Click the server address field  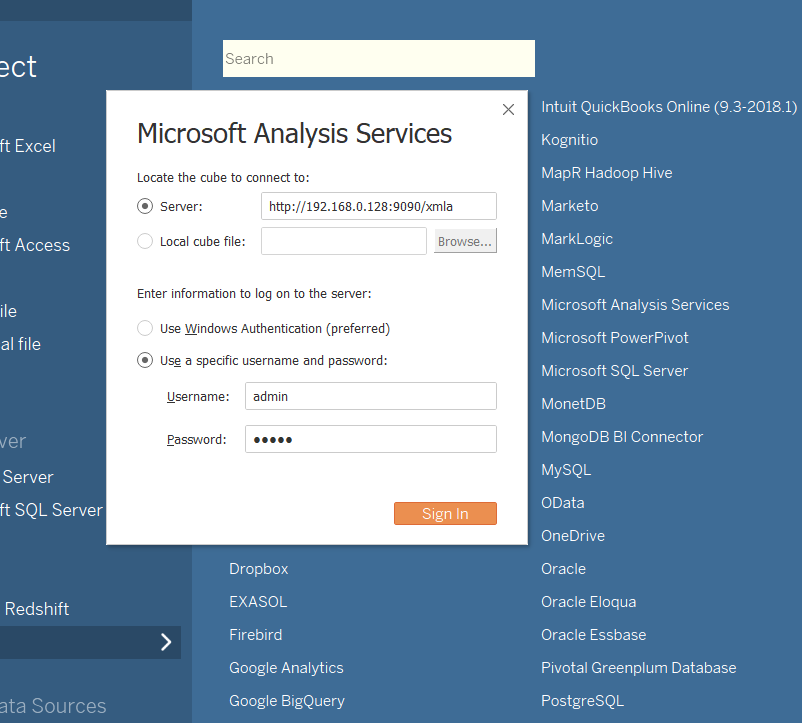pos(378,206)
